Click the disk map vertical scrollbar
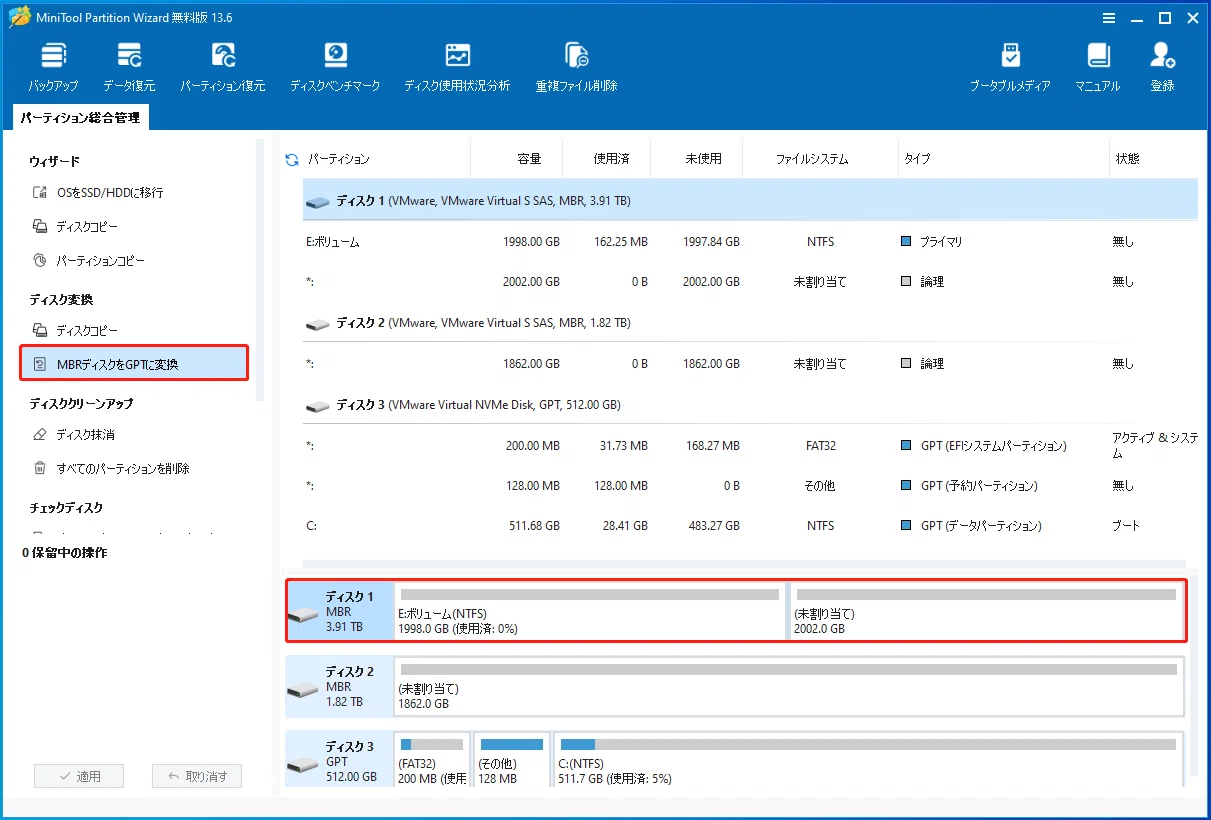The image size is (1211, 820). tap(1192, 675)
